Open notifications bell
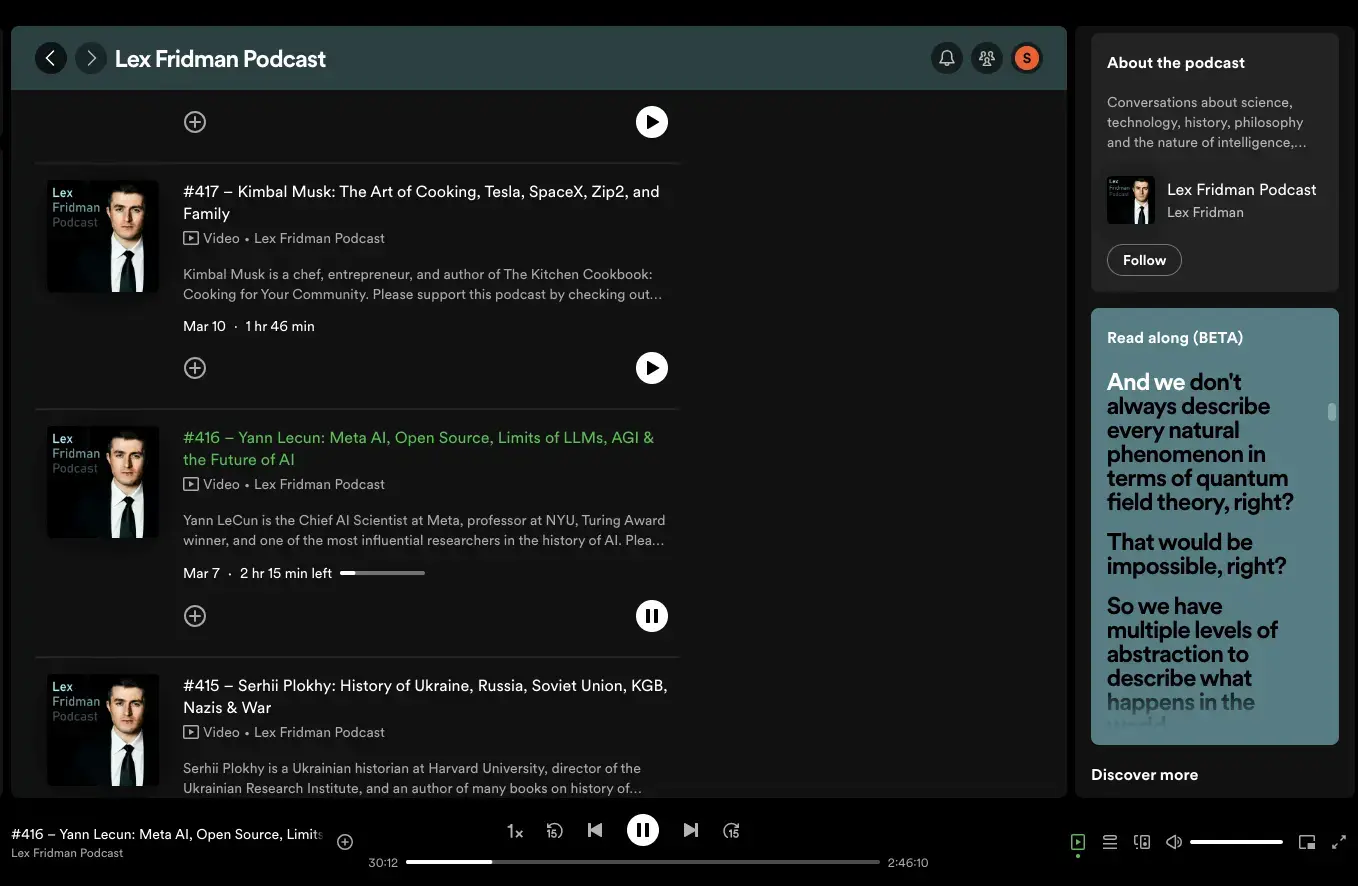The image size is (1358, 886). pos(947,57)
